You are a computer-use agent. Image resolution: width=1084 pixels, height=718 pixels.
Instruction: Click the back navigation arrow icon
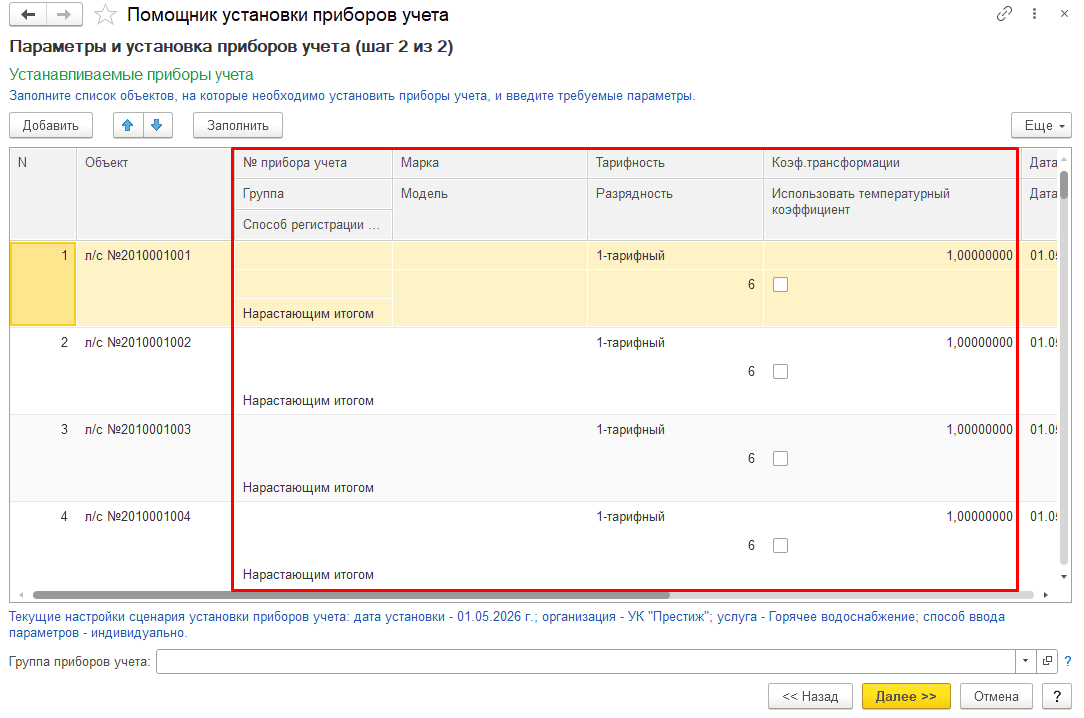pos(28,15)
